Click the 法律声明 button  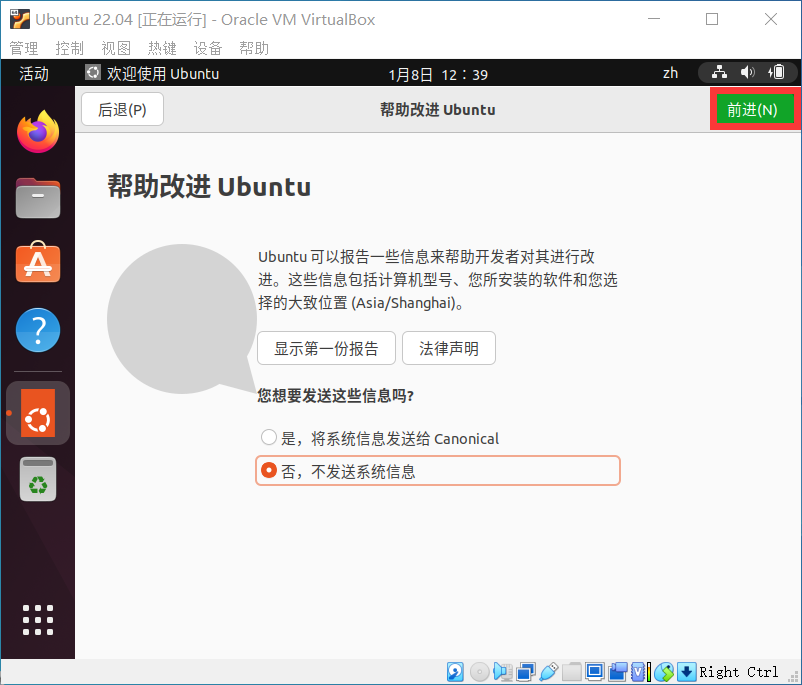pos(448,349)
